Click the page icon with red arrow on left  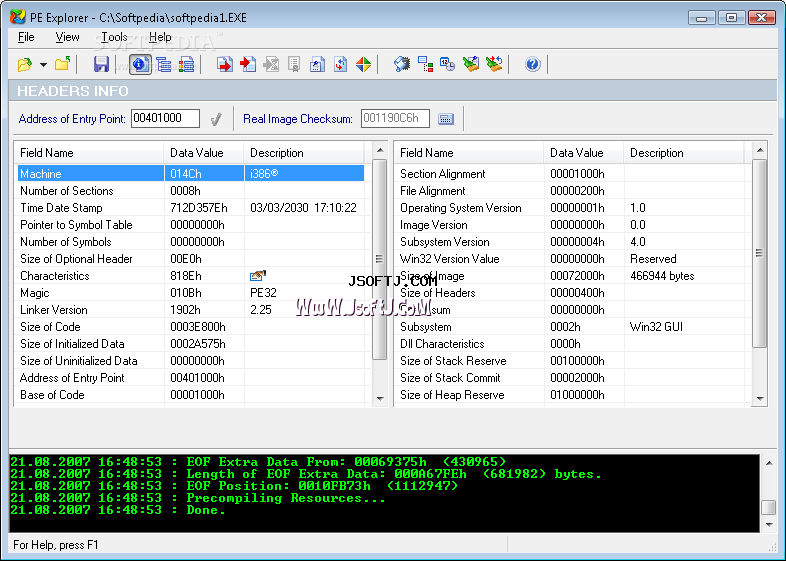tap(248, 65)
